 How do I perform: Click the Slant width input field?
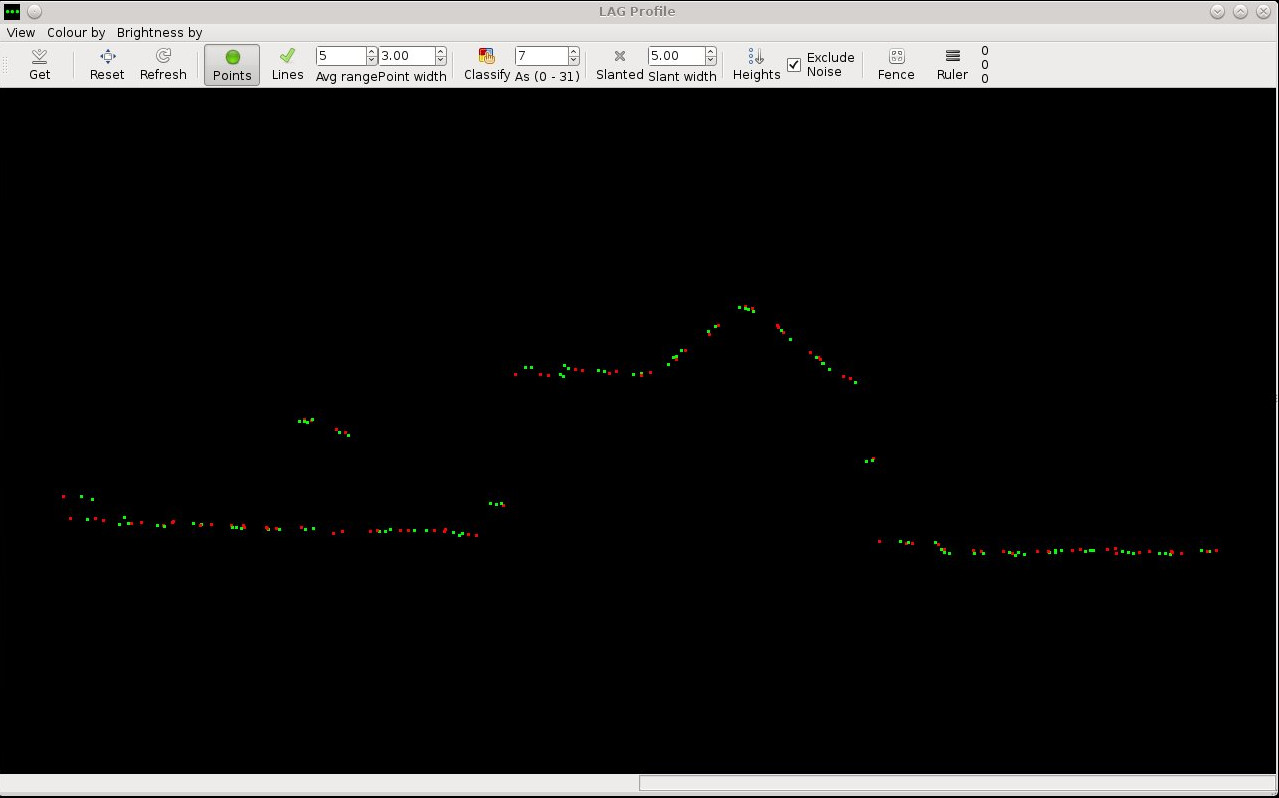[676, 56]
